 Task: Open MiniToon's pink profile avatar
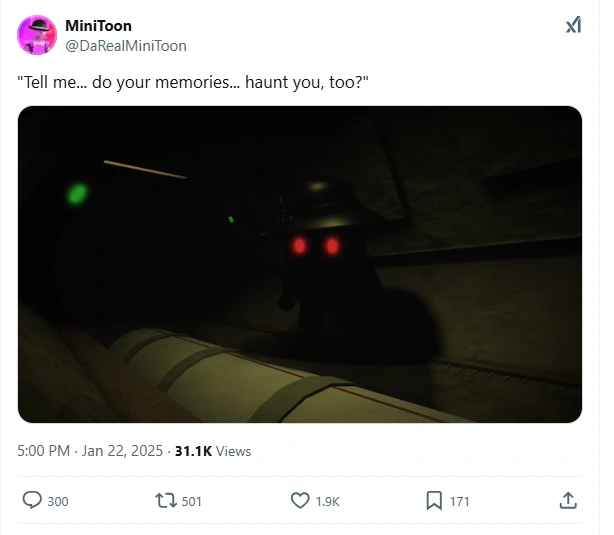37,35
